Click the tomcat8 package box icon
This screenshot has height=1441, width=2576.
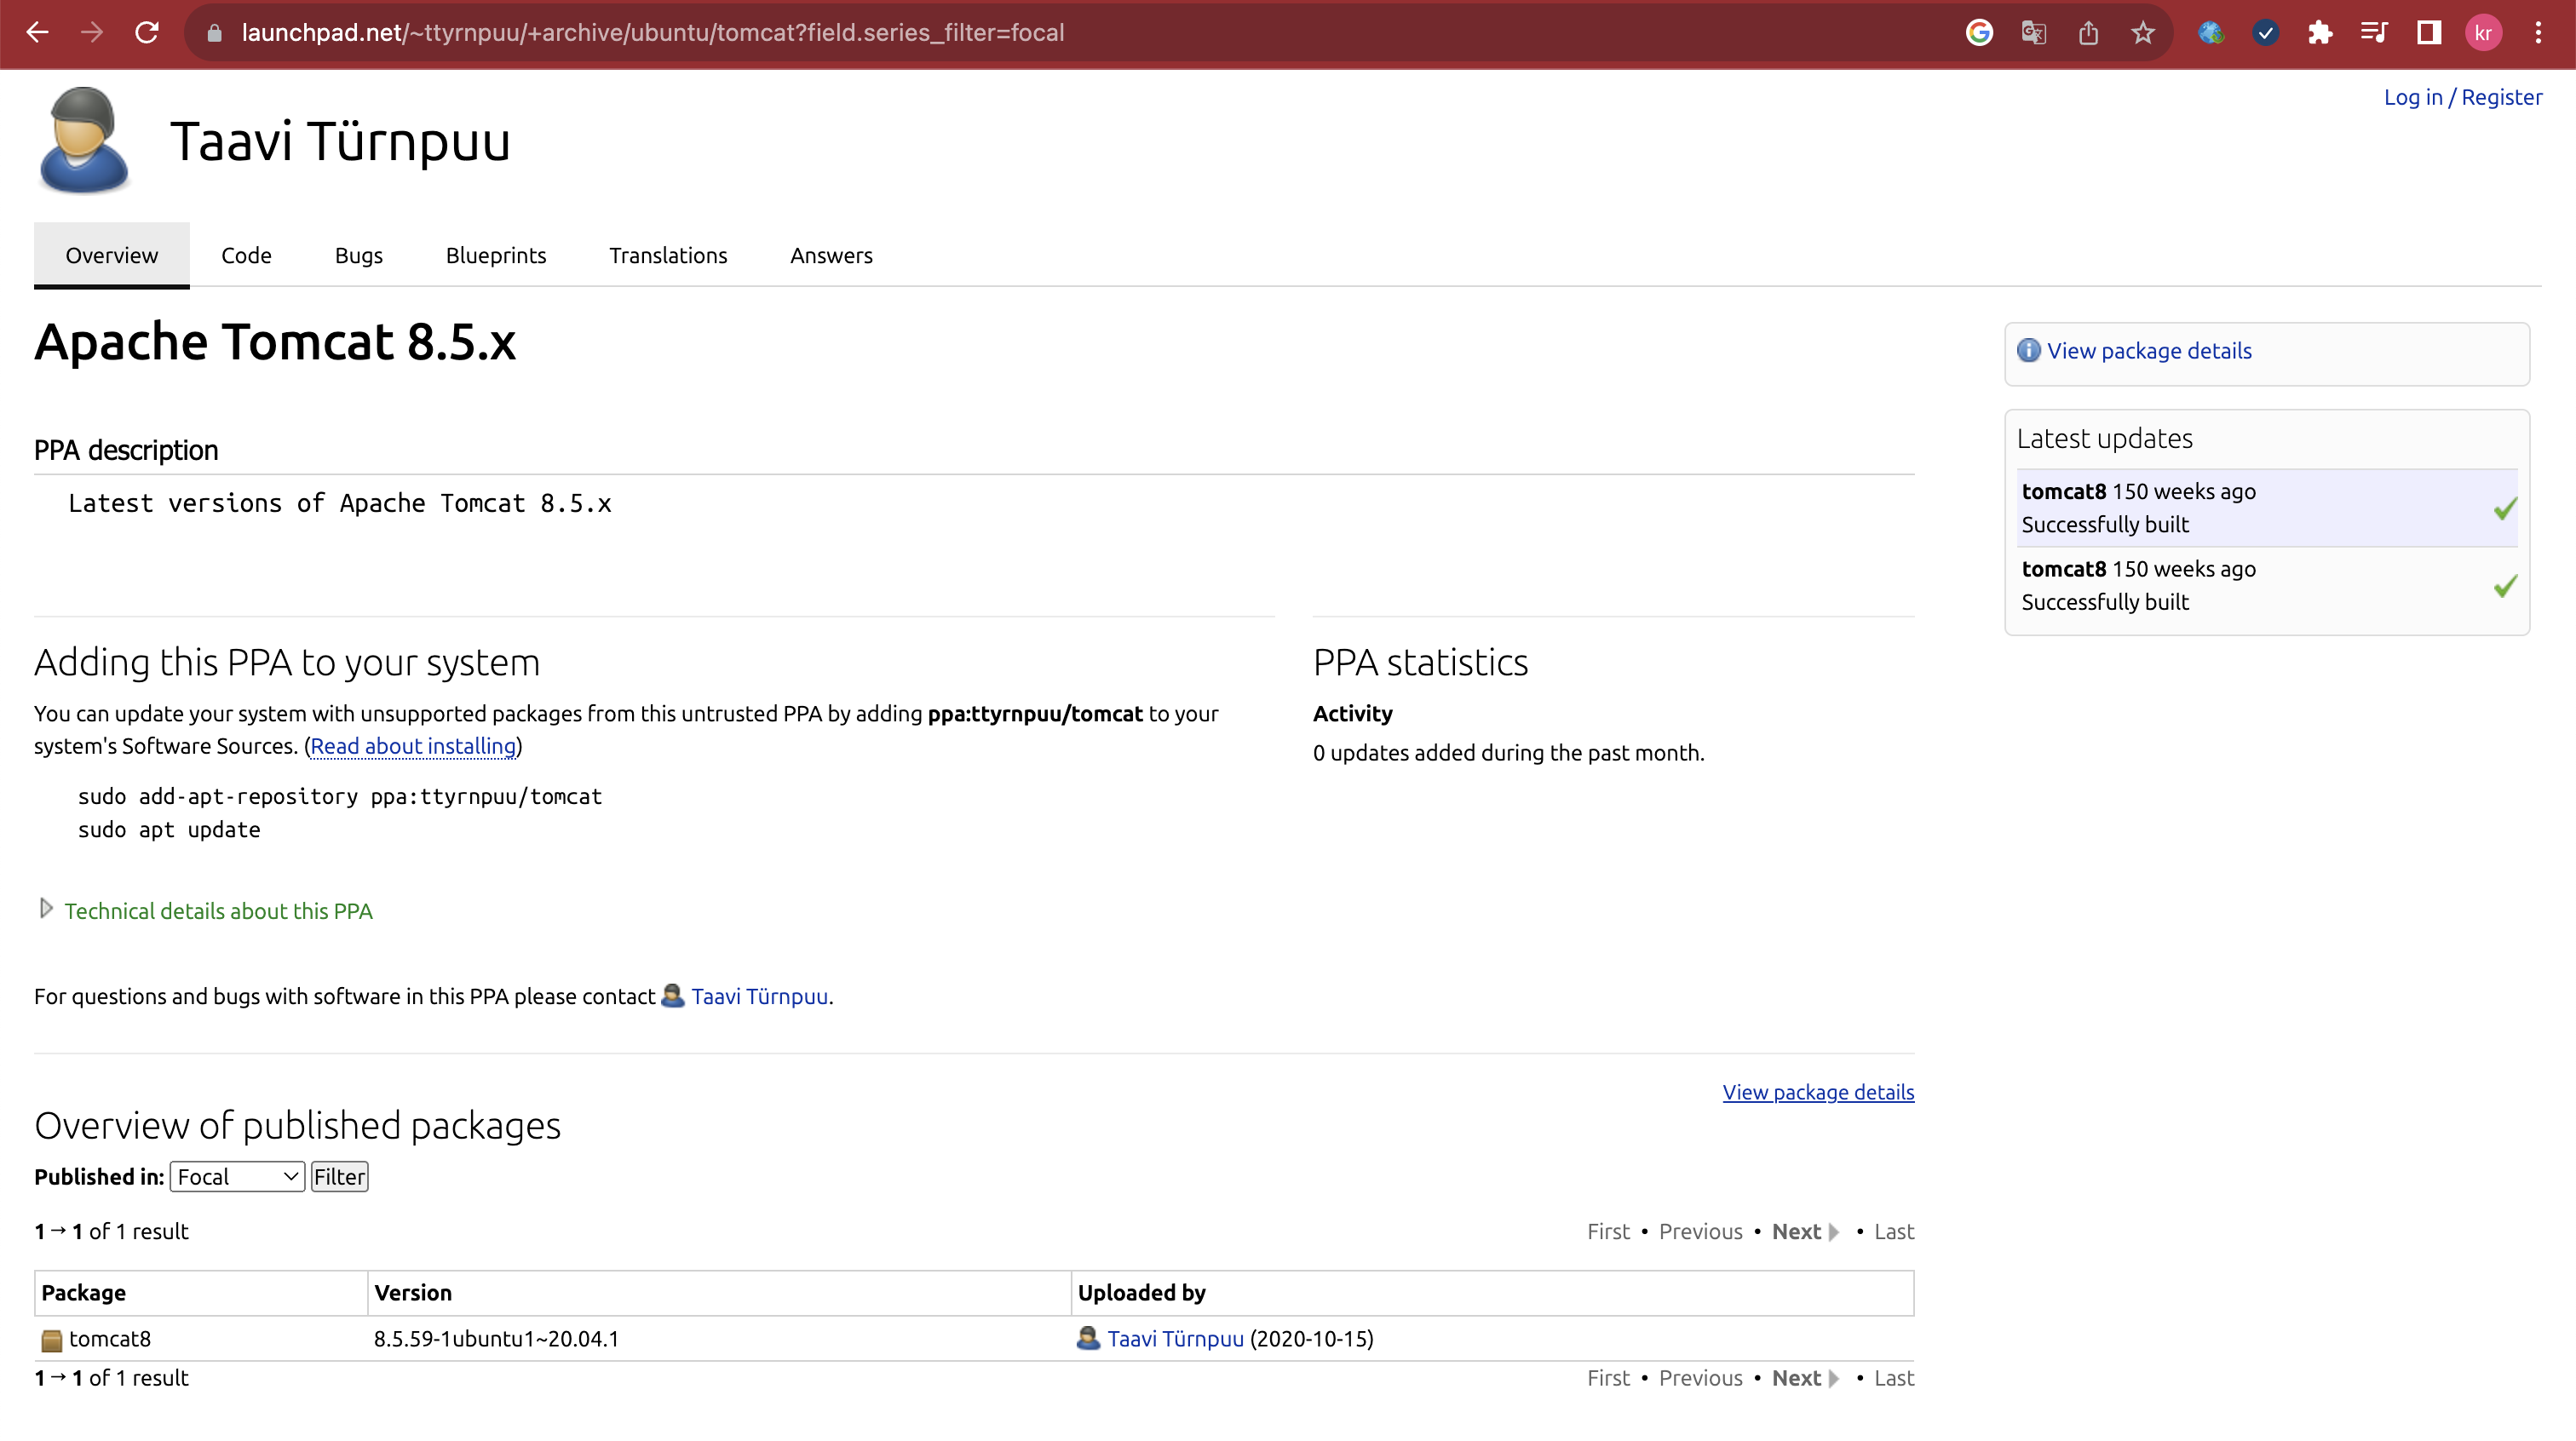(51, 1340)
